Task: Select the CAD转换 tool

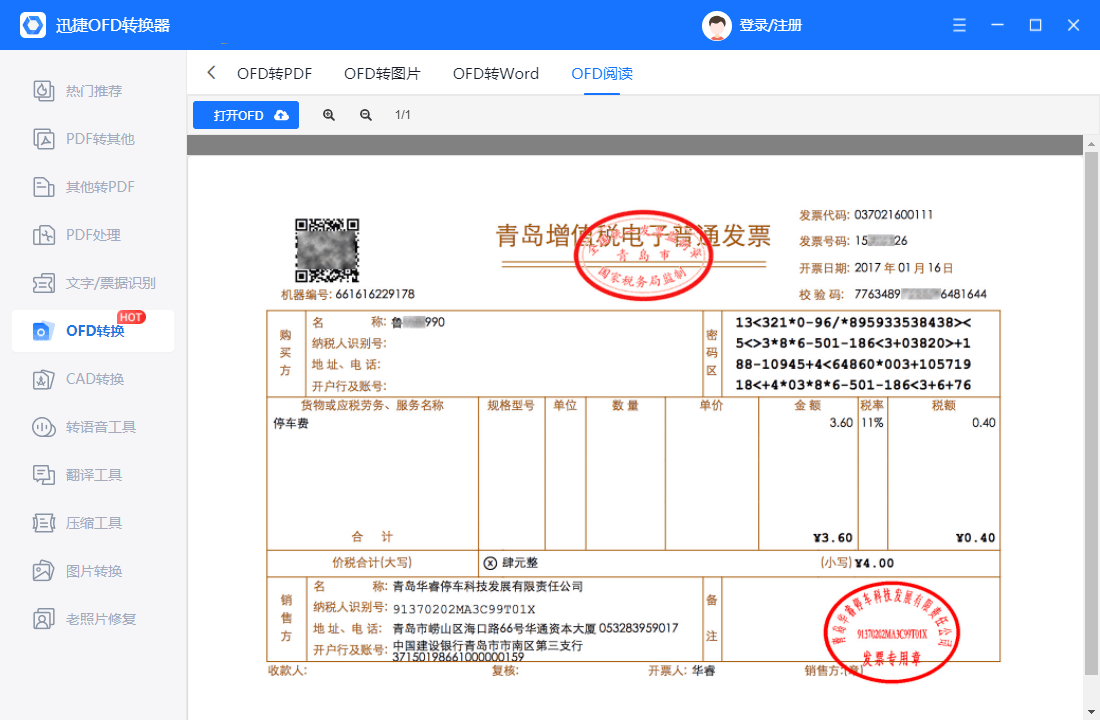Action: point(92,378)
